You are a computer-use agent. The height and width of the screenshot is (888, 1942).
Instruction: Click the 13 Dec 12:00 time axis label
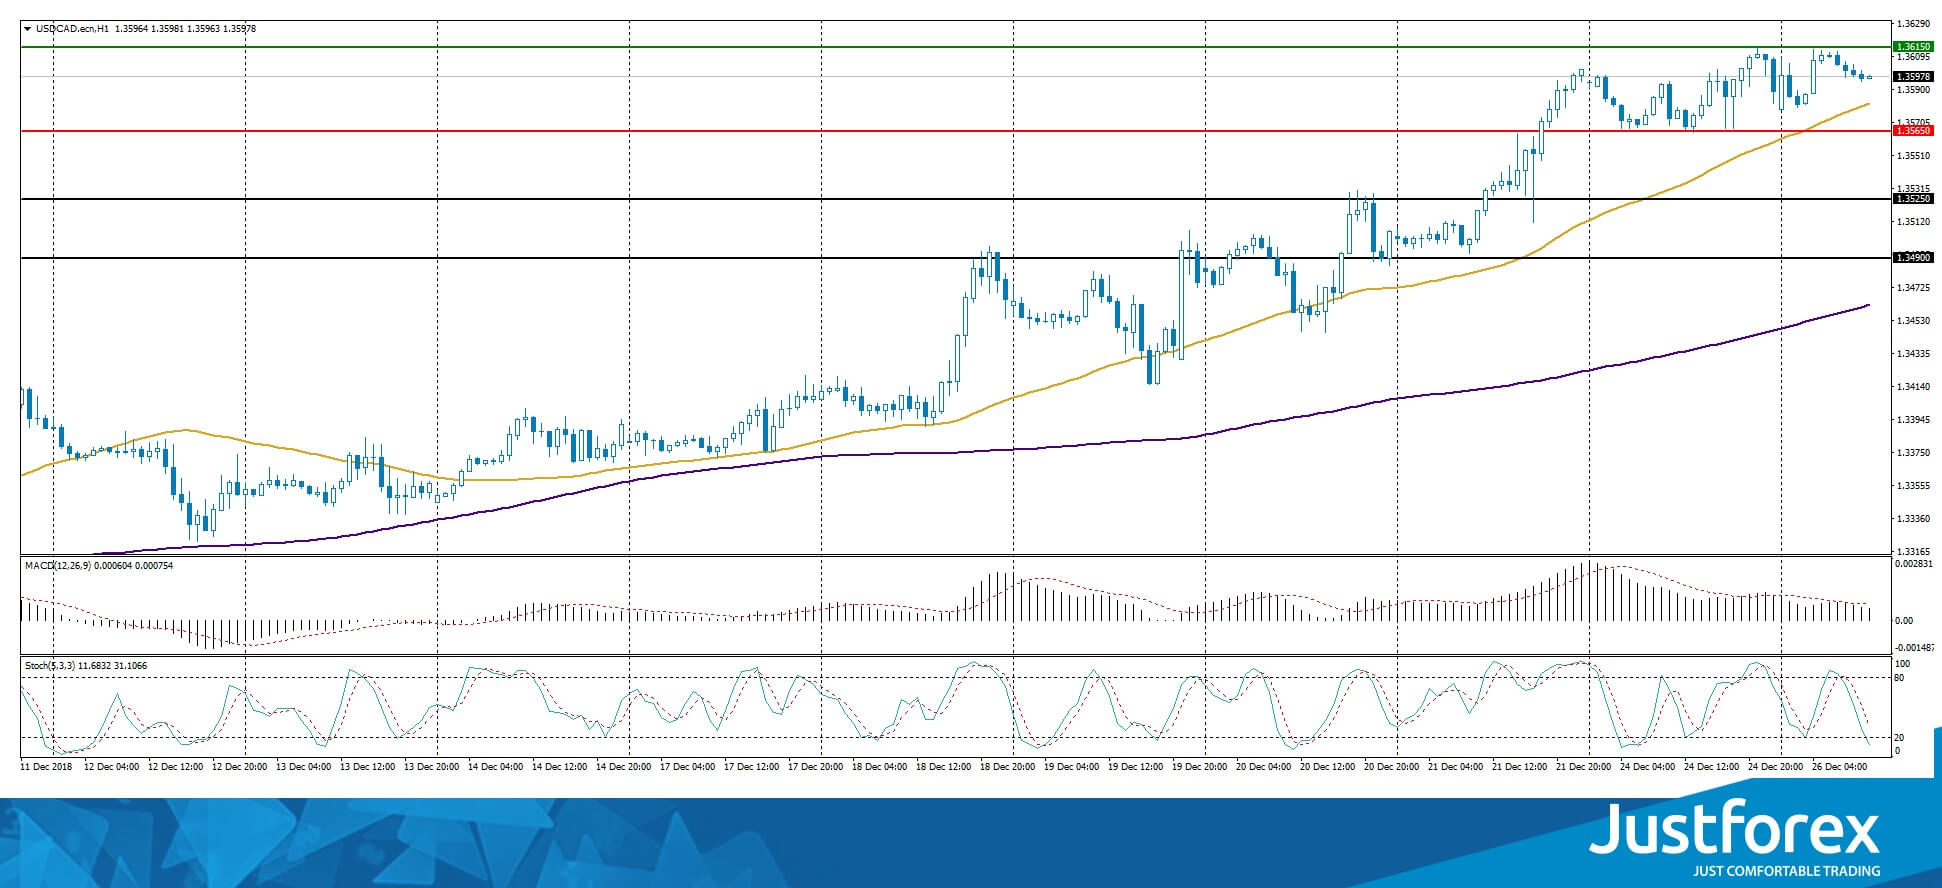367,766
